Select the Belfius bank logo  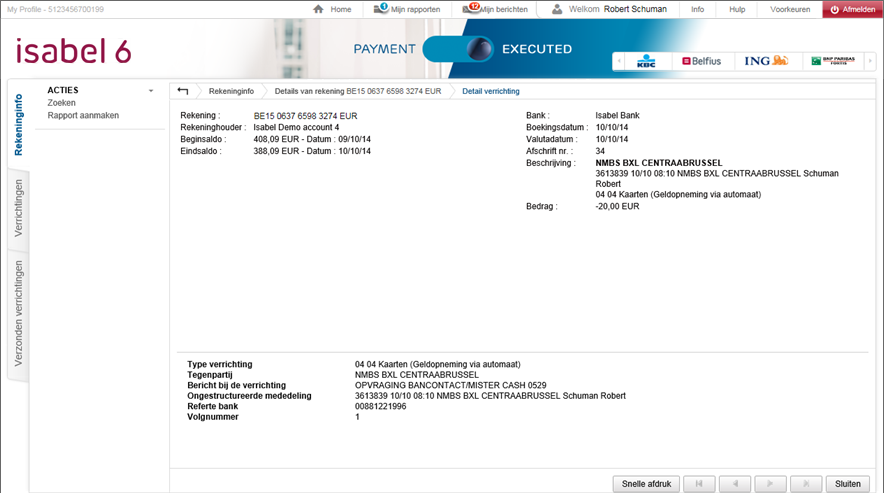701,61
